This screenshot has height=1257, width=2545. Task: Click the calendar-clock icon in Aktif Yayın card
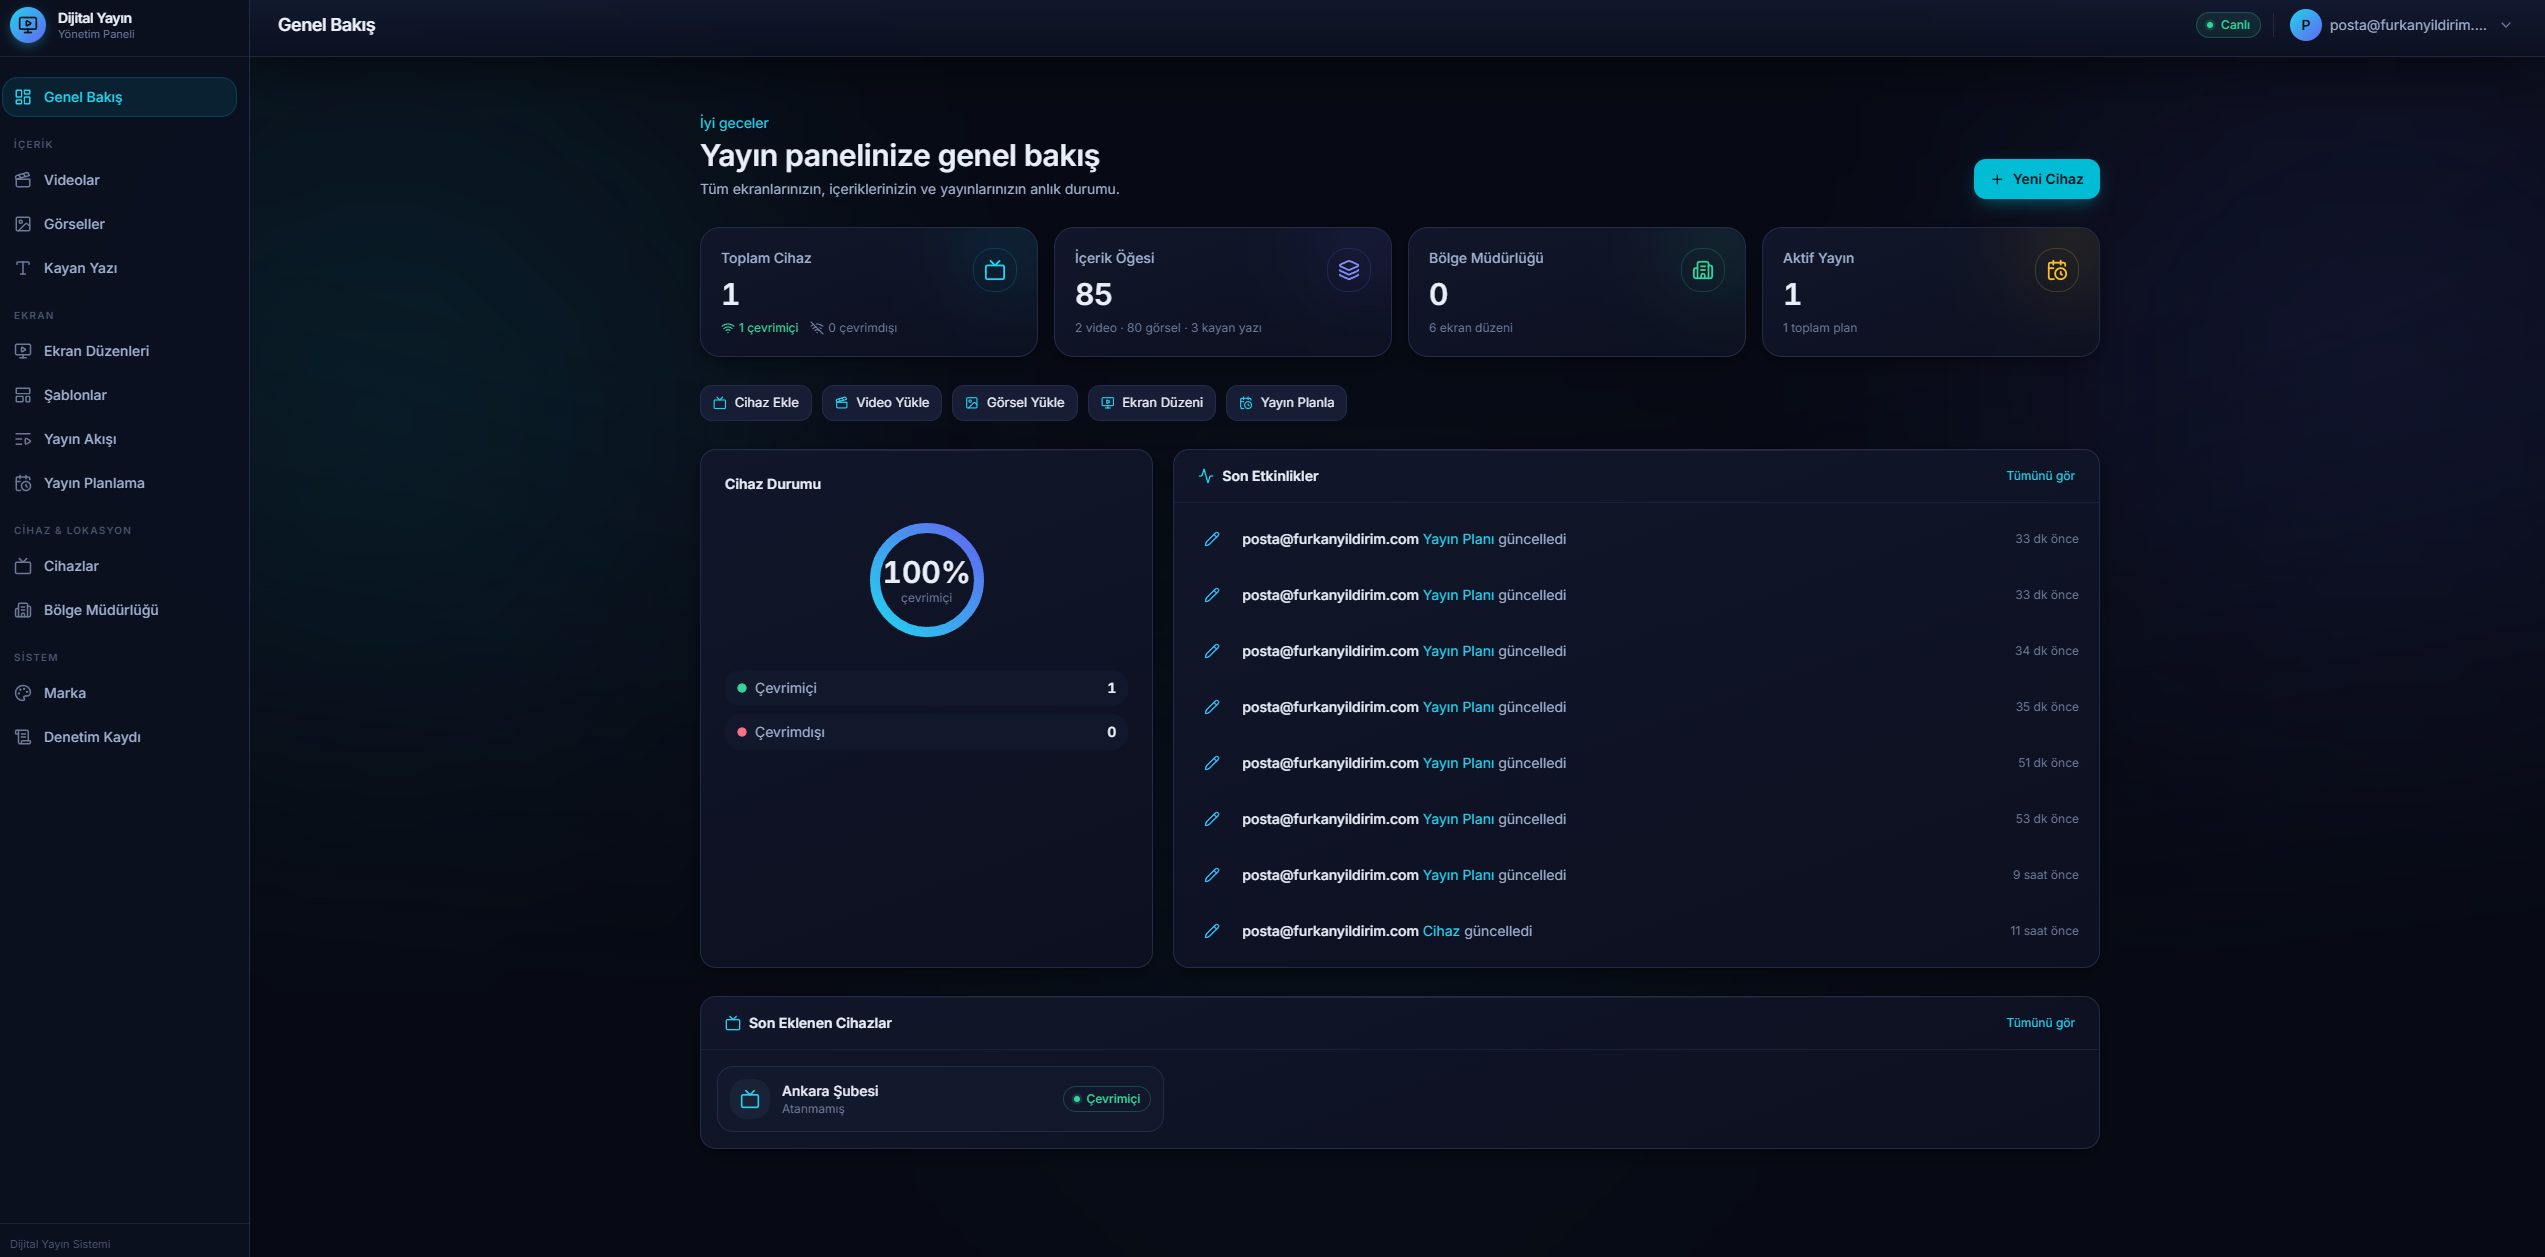click(2056, 270)
